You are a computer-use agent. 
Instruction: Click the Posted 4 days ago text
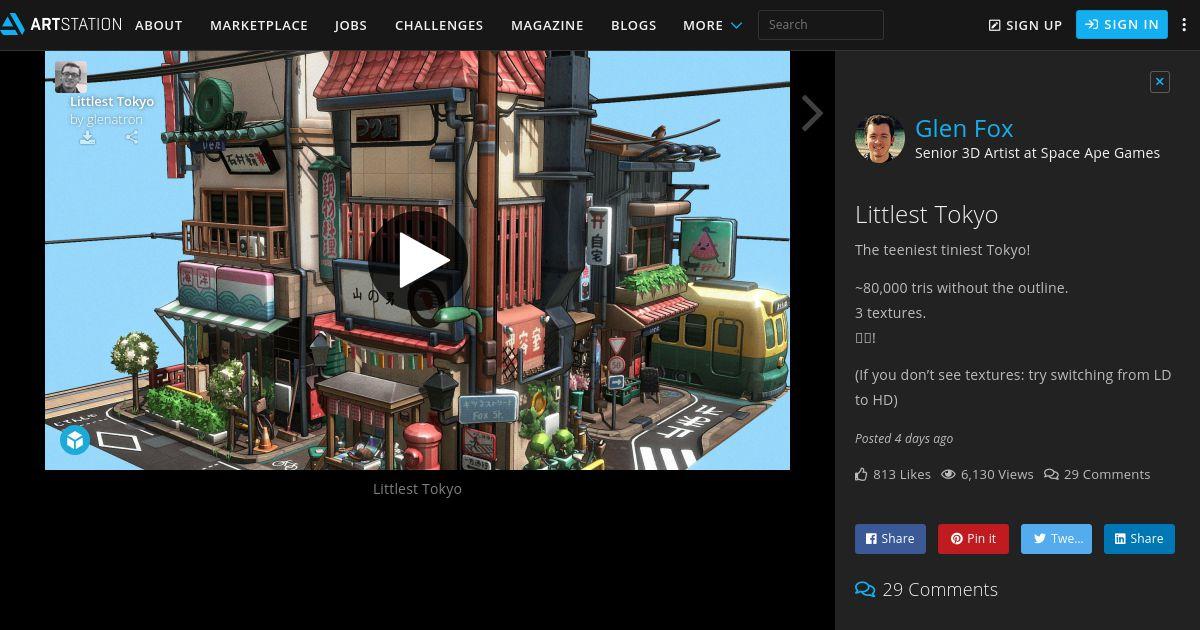coord(904,438)
